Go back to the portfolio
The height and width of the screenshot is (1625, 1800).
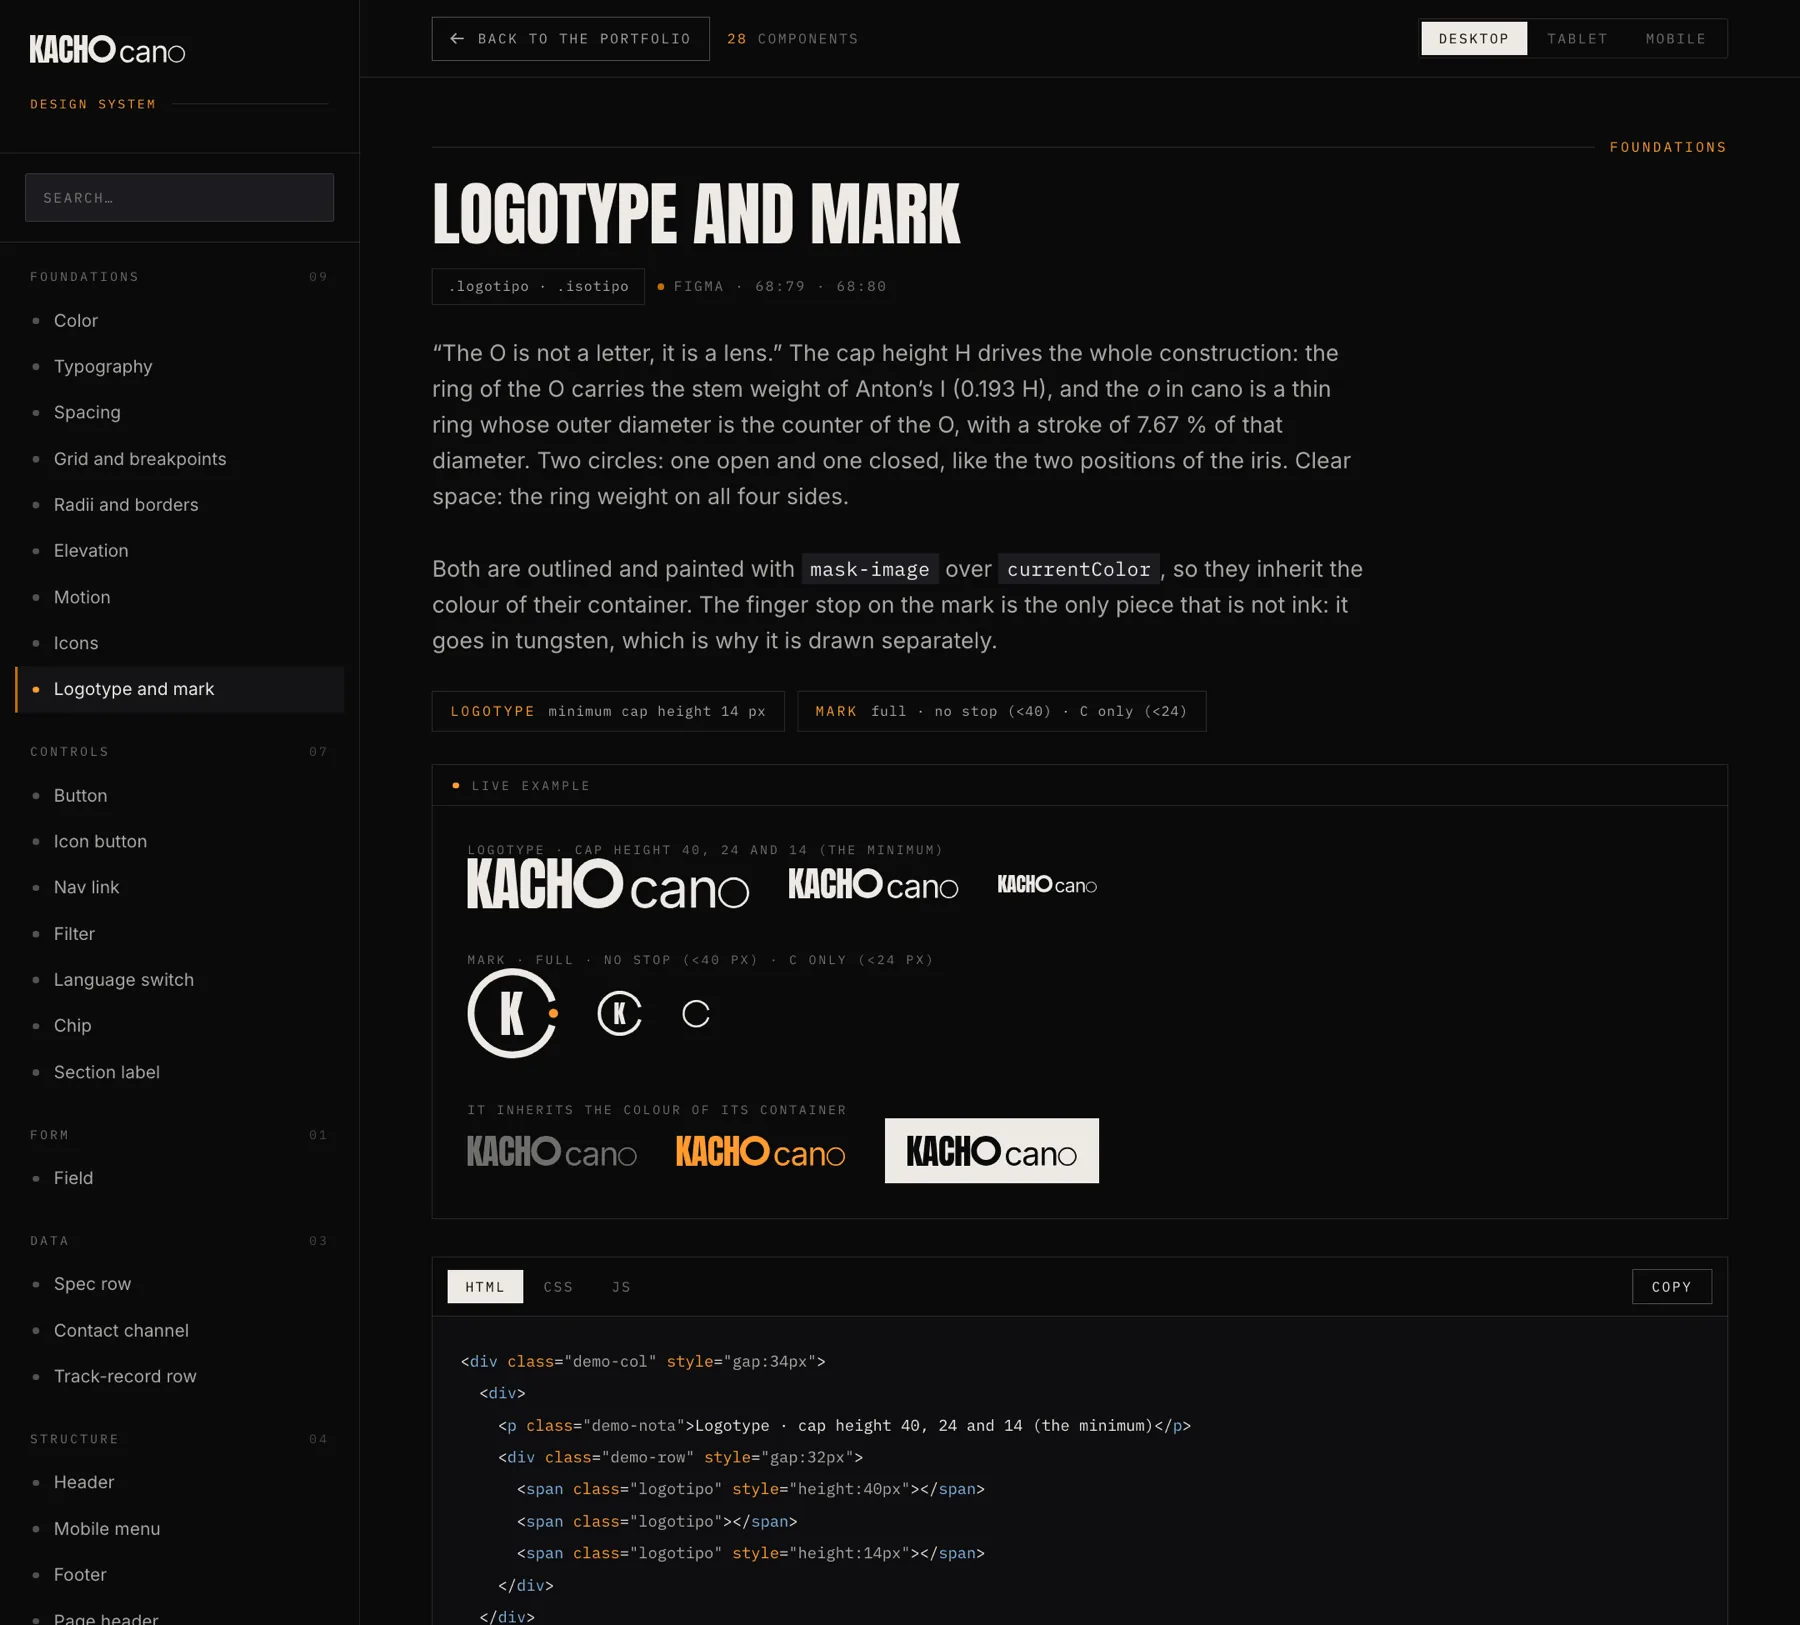click(571, 39)
